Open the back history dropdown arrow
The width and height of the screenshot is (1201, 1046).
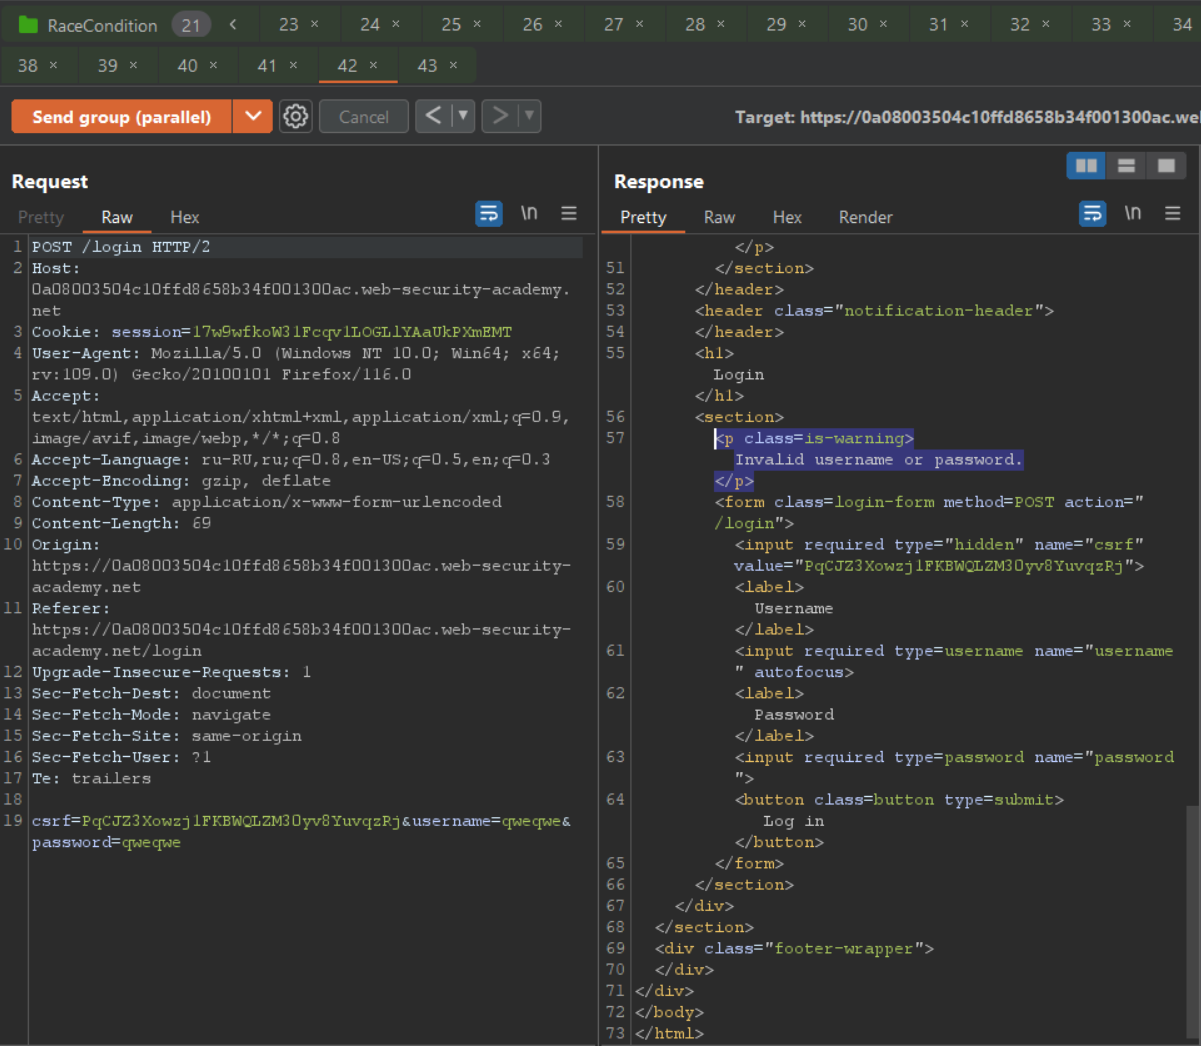coord(462,117)
